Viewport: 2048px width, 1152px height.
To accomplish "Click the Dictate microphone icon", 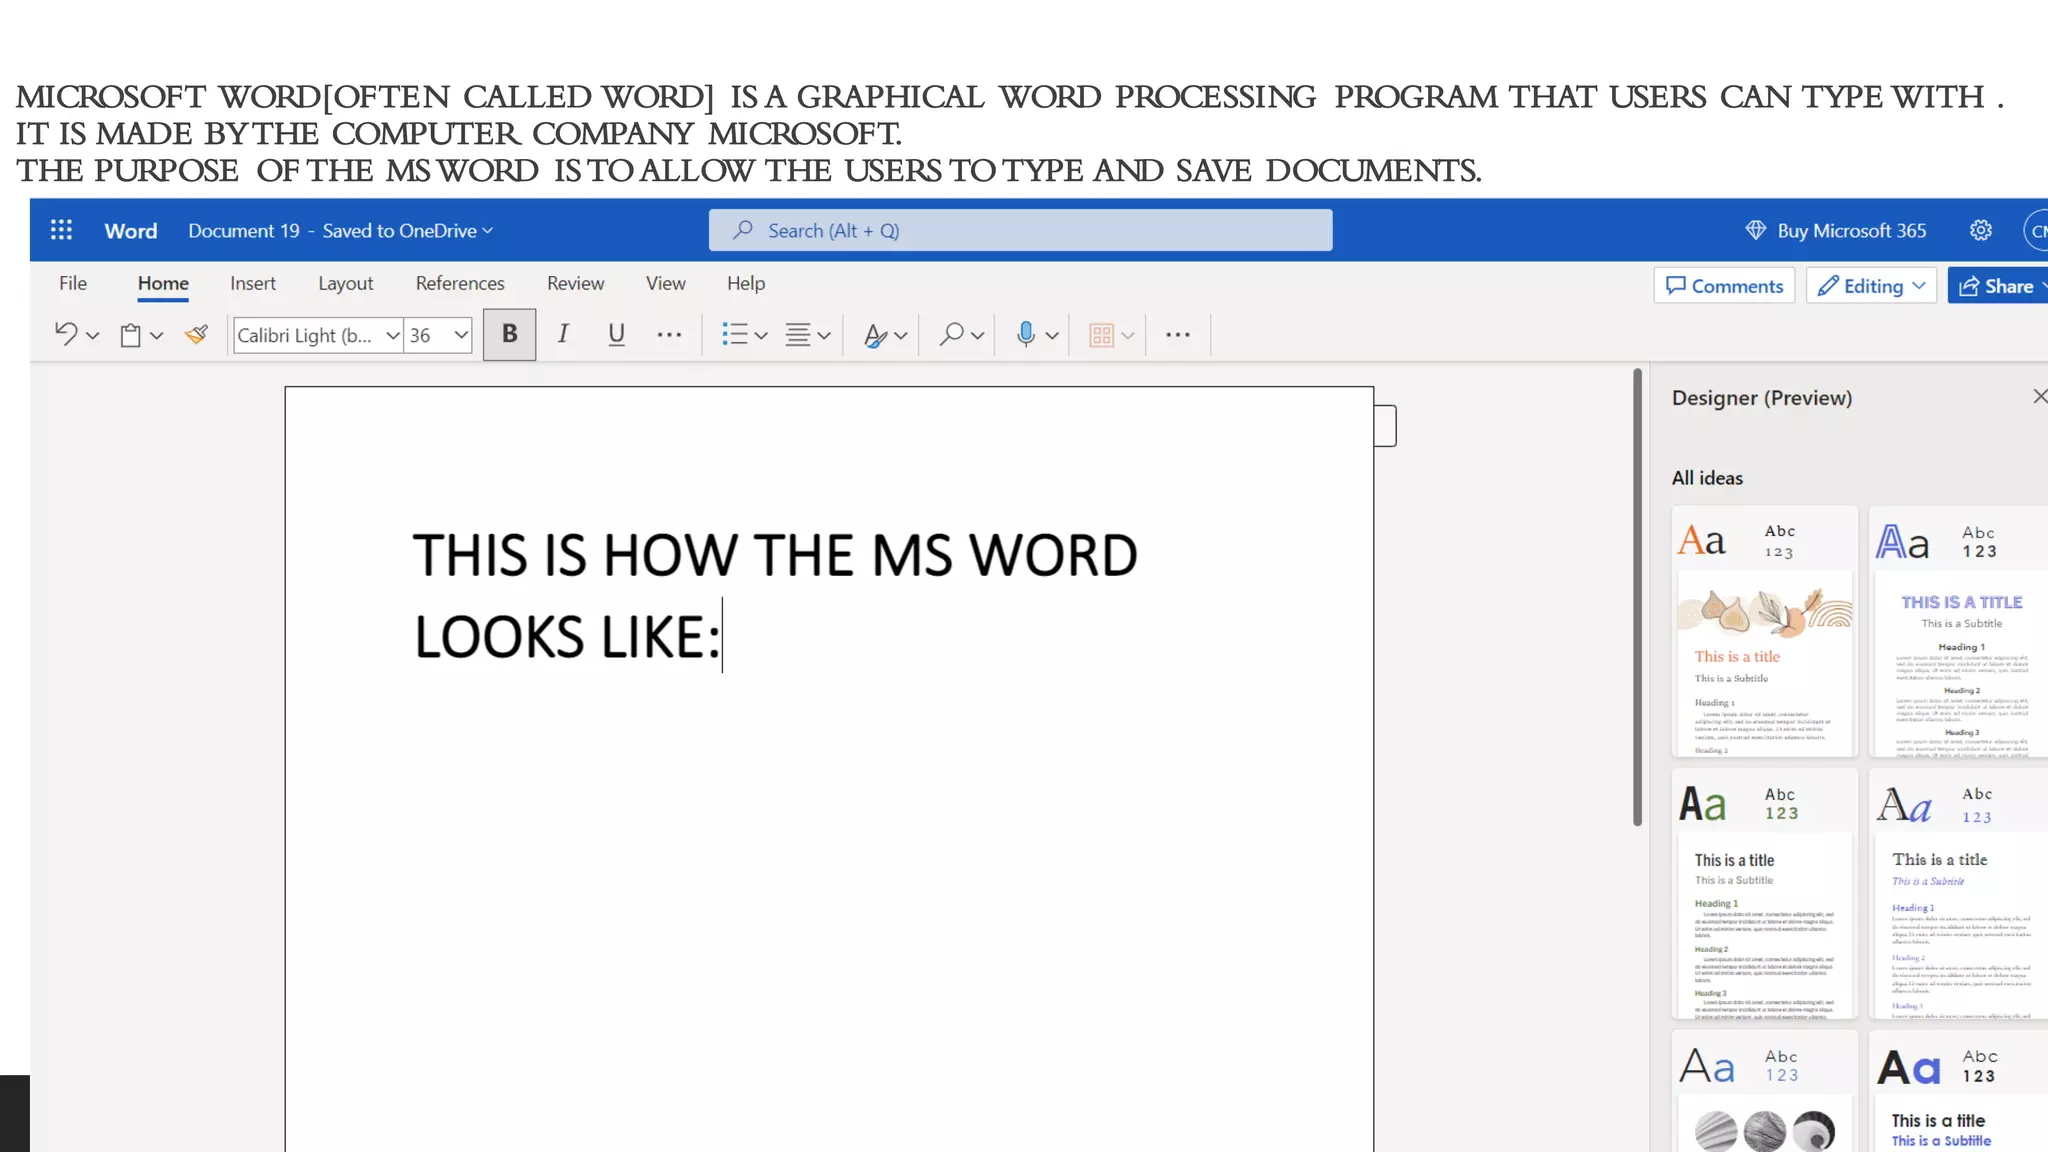I will [x=1025, y=334].
